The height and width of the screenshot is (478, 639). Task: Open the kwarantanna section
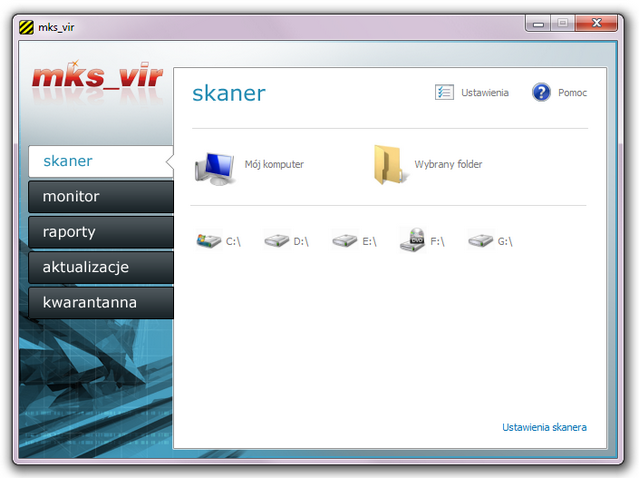point(101,303)
